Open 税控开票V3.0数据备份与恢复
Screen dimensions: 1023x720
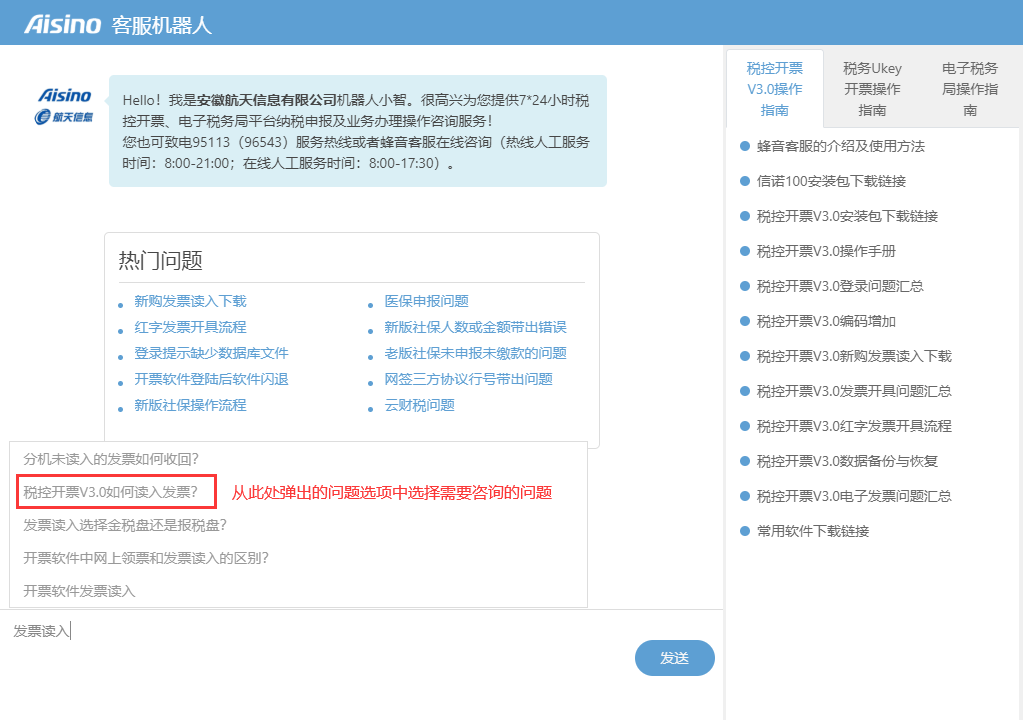point(847,461)
